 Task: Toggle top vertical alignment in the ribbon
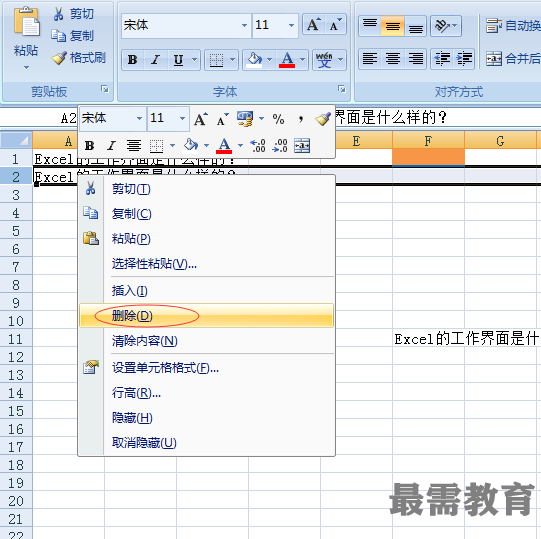click(370, 26)
